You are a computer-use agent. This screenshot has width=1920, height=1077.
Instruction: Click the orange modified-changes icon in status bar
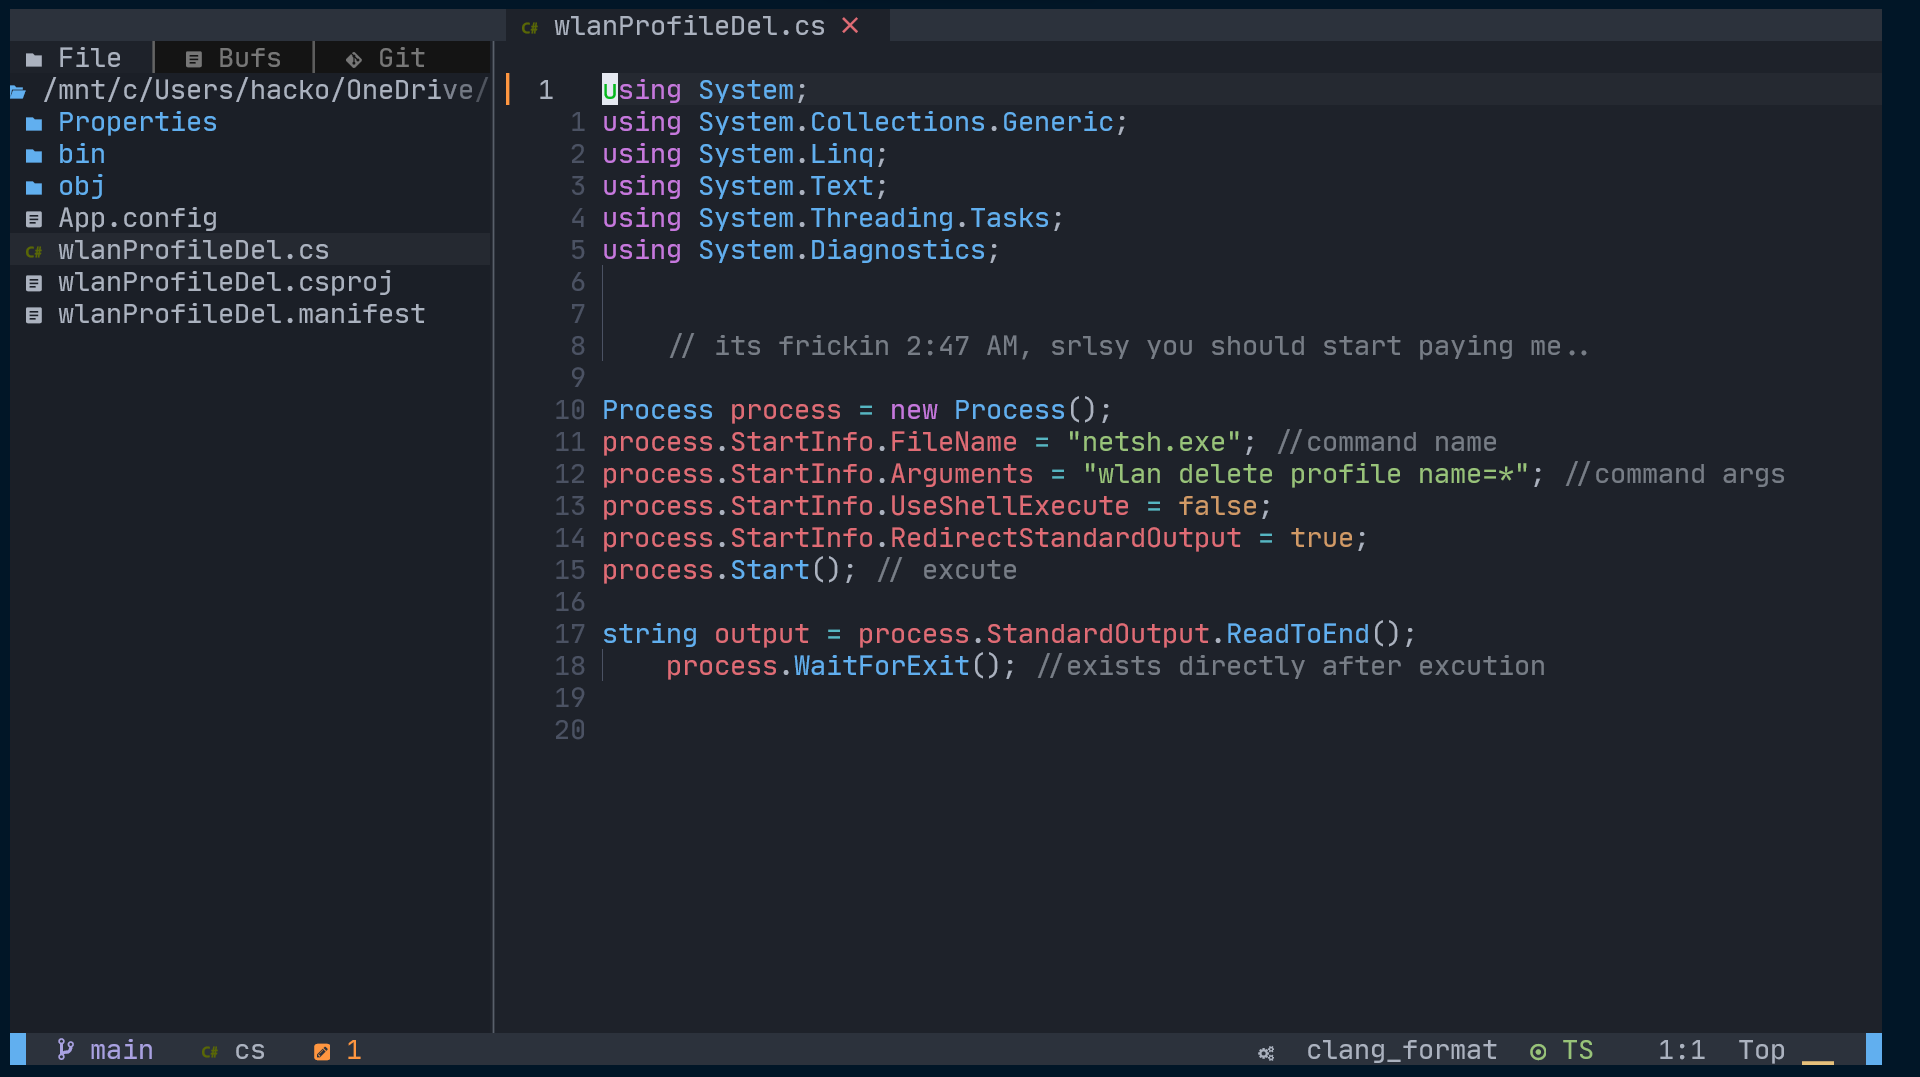pyautogui.click(x=322, y=1051)
